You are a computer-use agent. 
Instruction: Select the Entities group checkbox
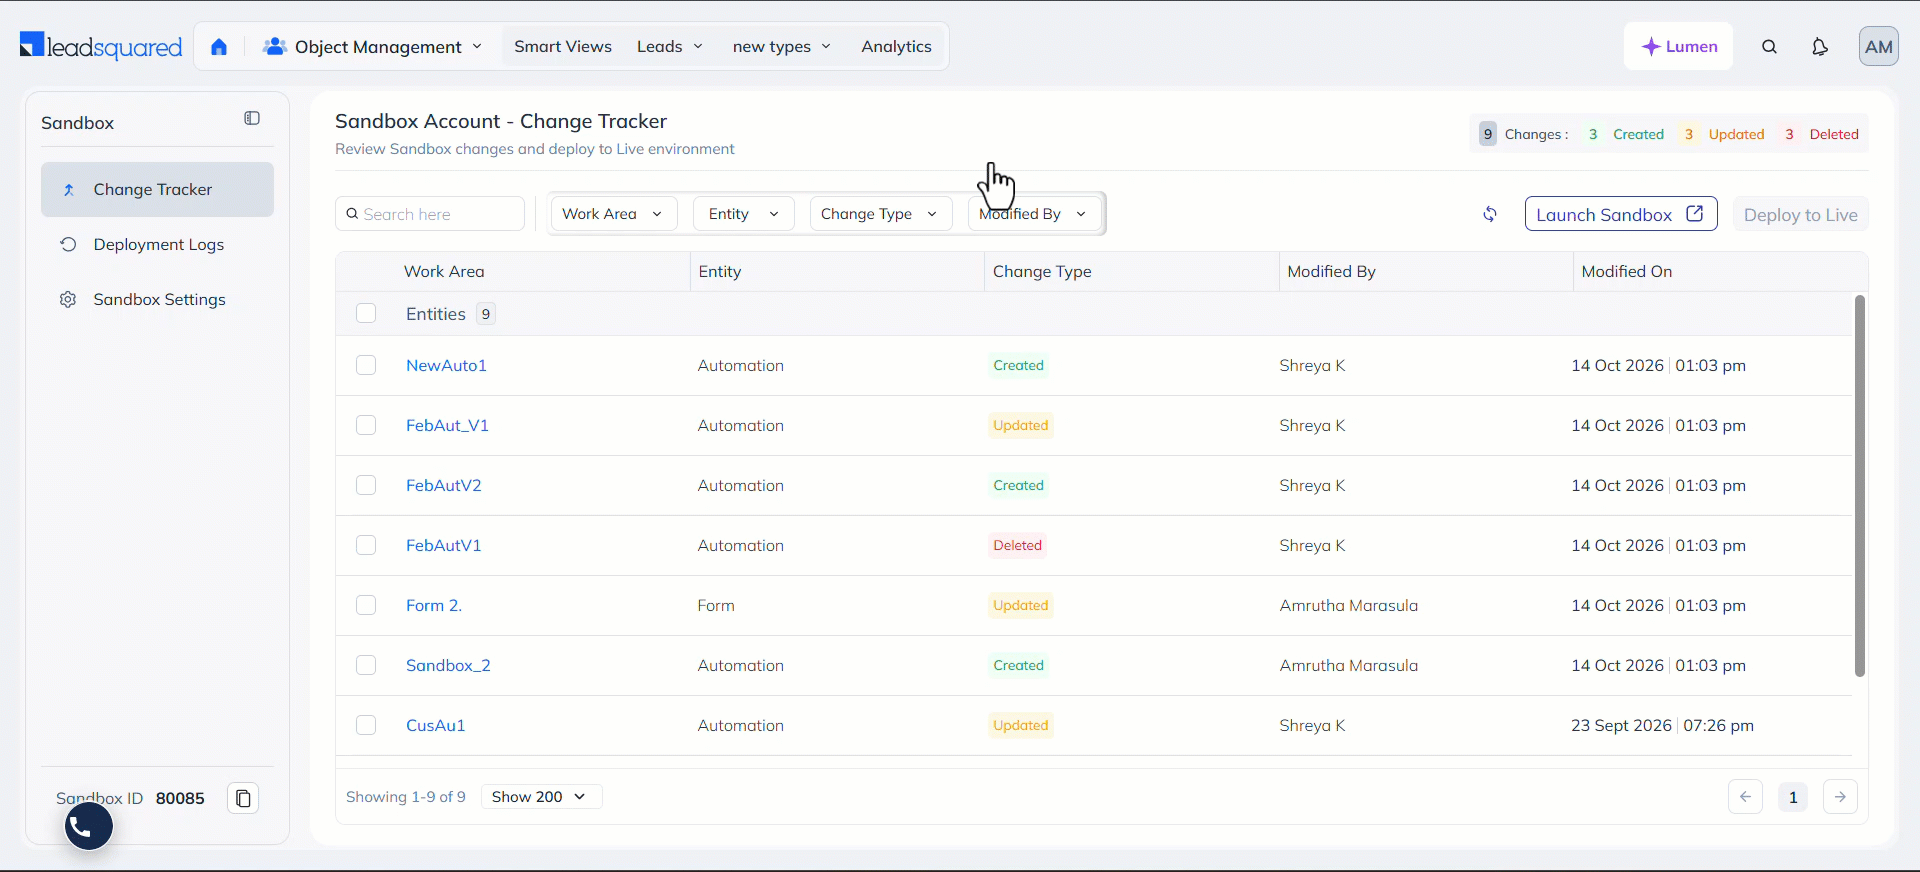(x=366, y=314)
